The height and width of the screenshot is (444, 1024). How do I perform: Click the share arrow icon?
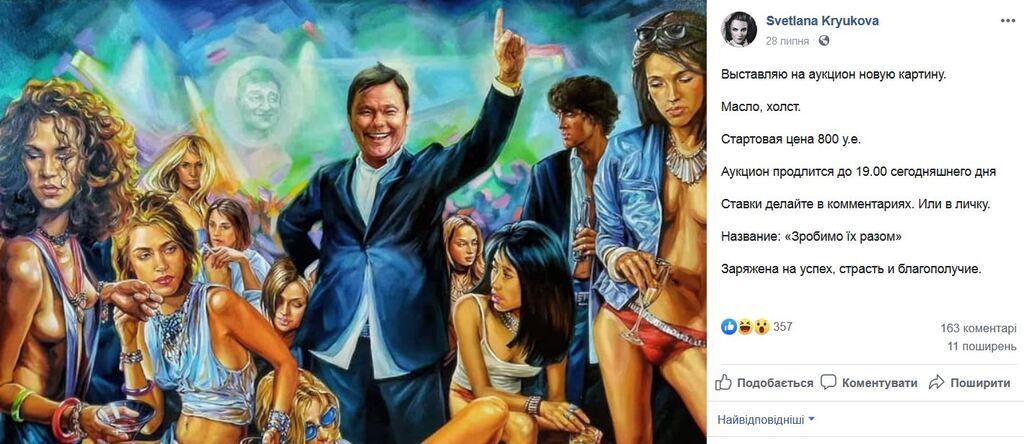937,383
